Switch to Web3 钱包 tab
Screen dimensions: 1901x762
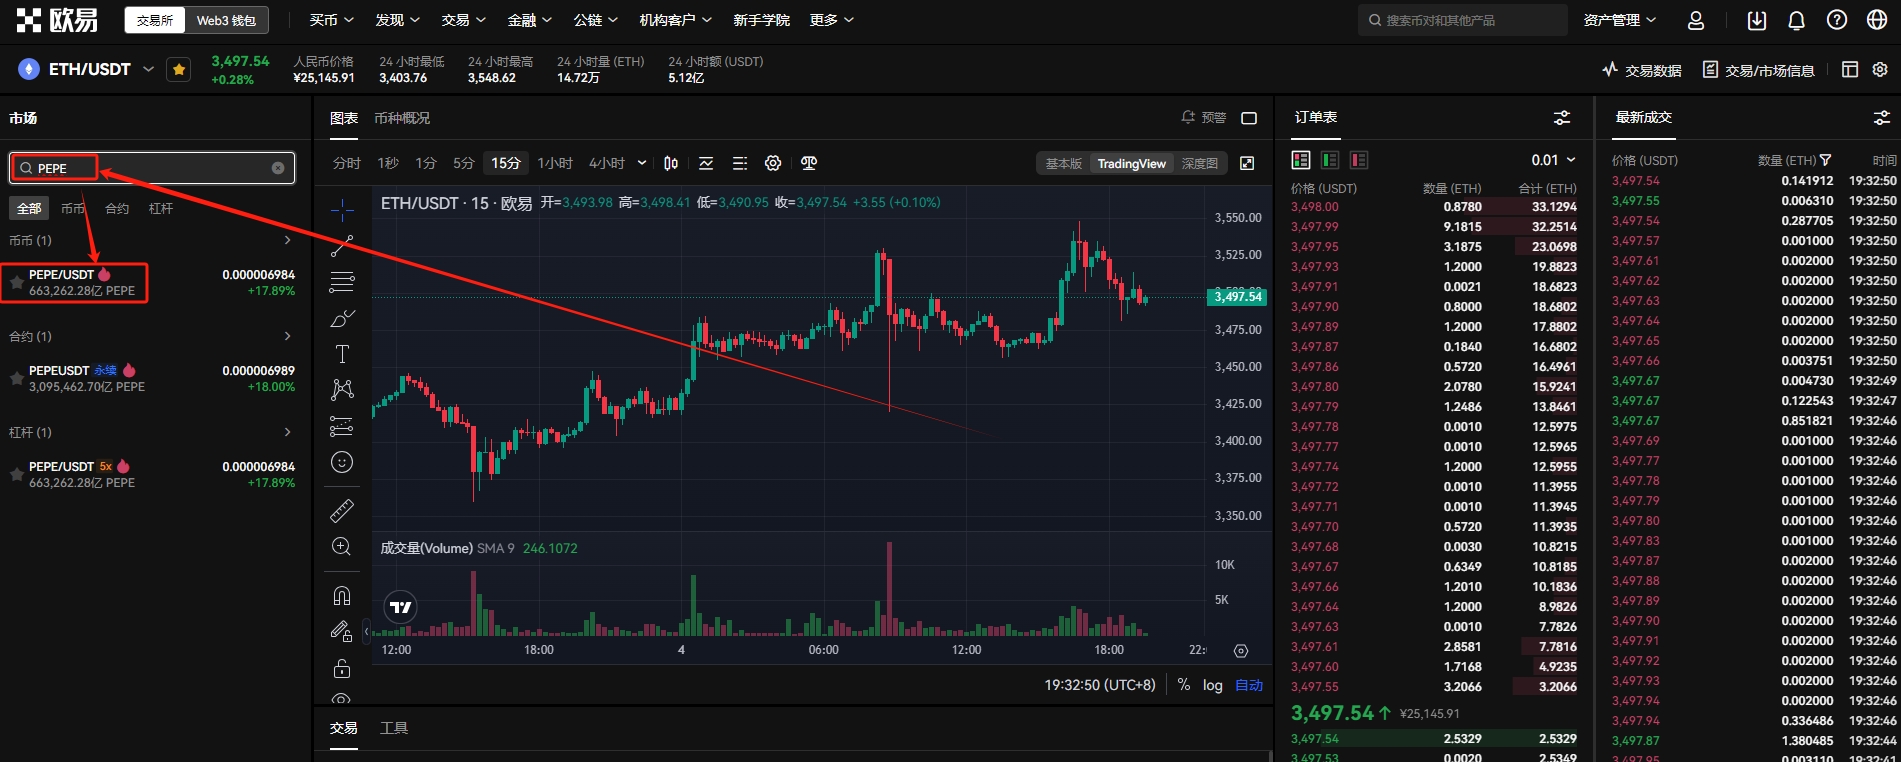point(226,20)
